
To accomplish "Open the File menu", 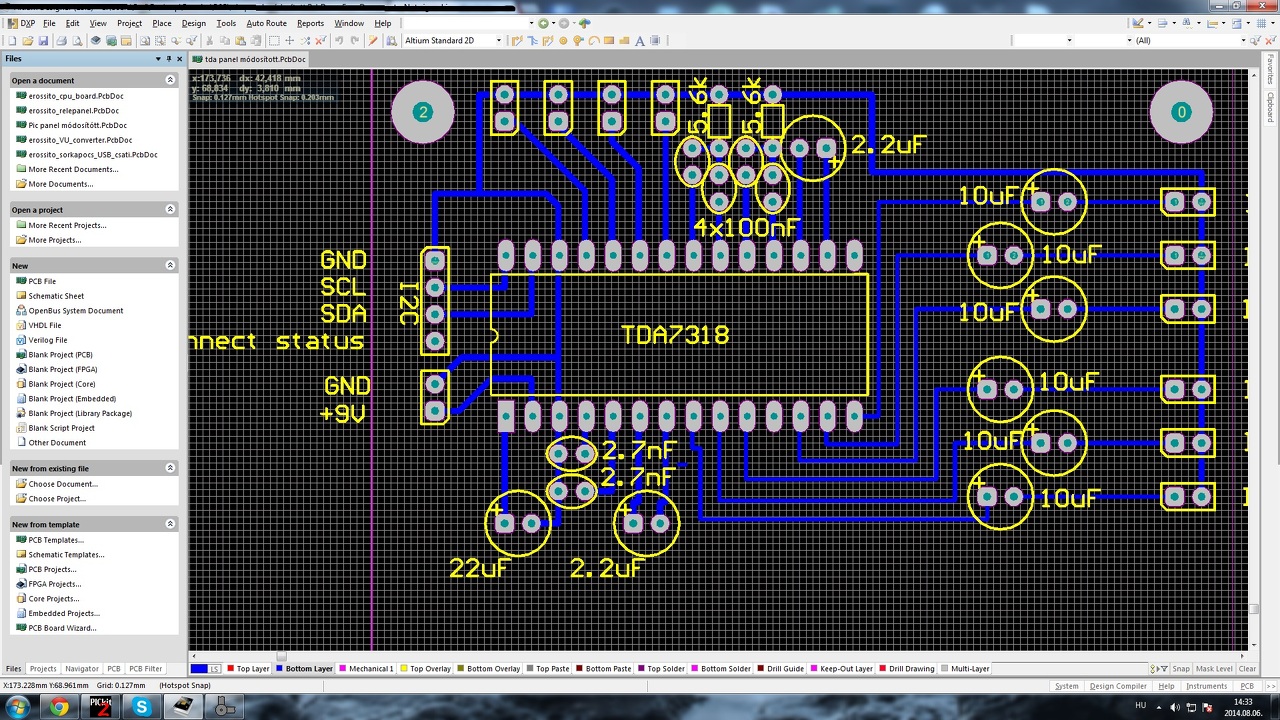I will [49, 23].
